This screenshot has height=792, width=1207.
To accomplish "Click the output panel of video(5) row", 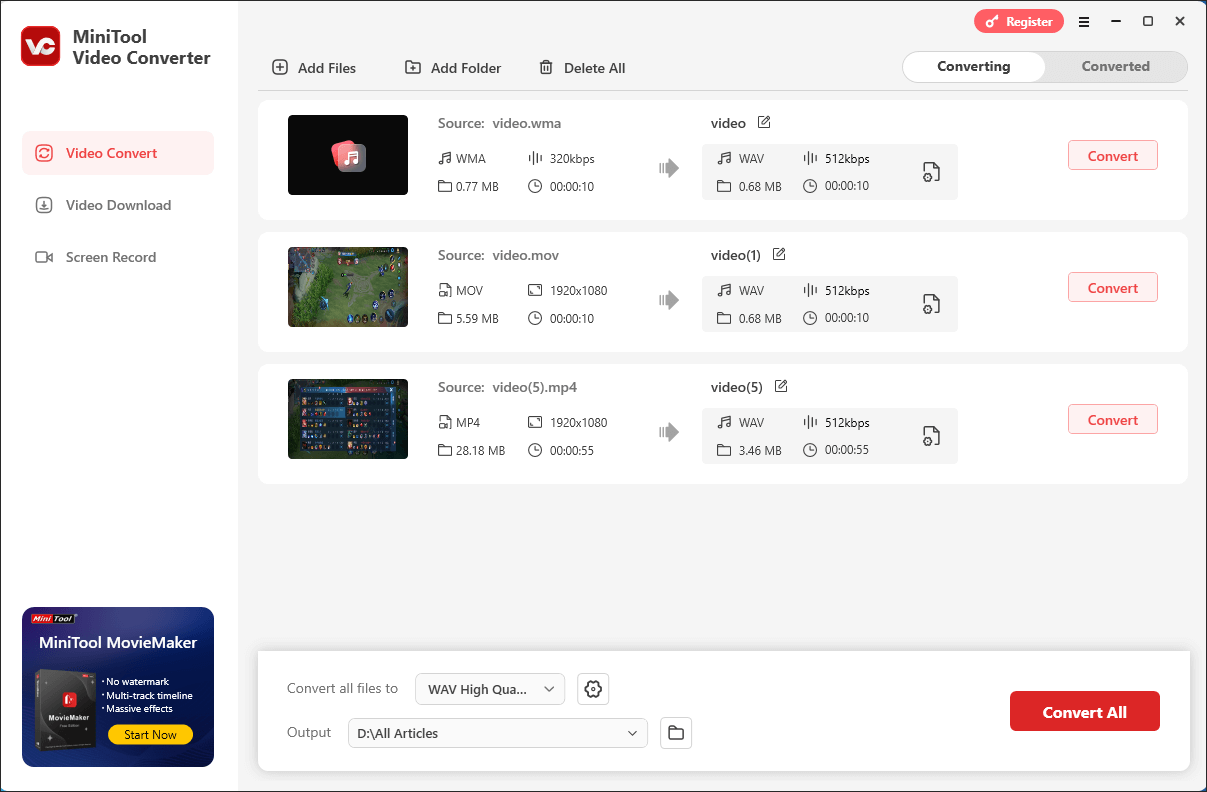I will [x=830, y=436].
